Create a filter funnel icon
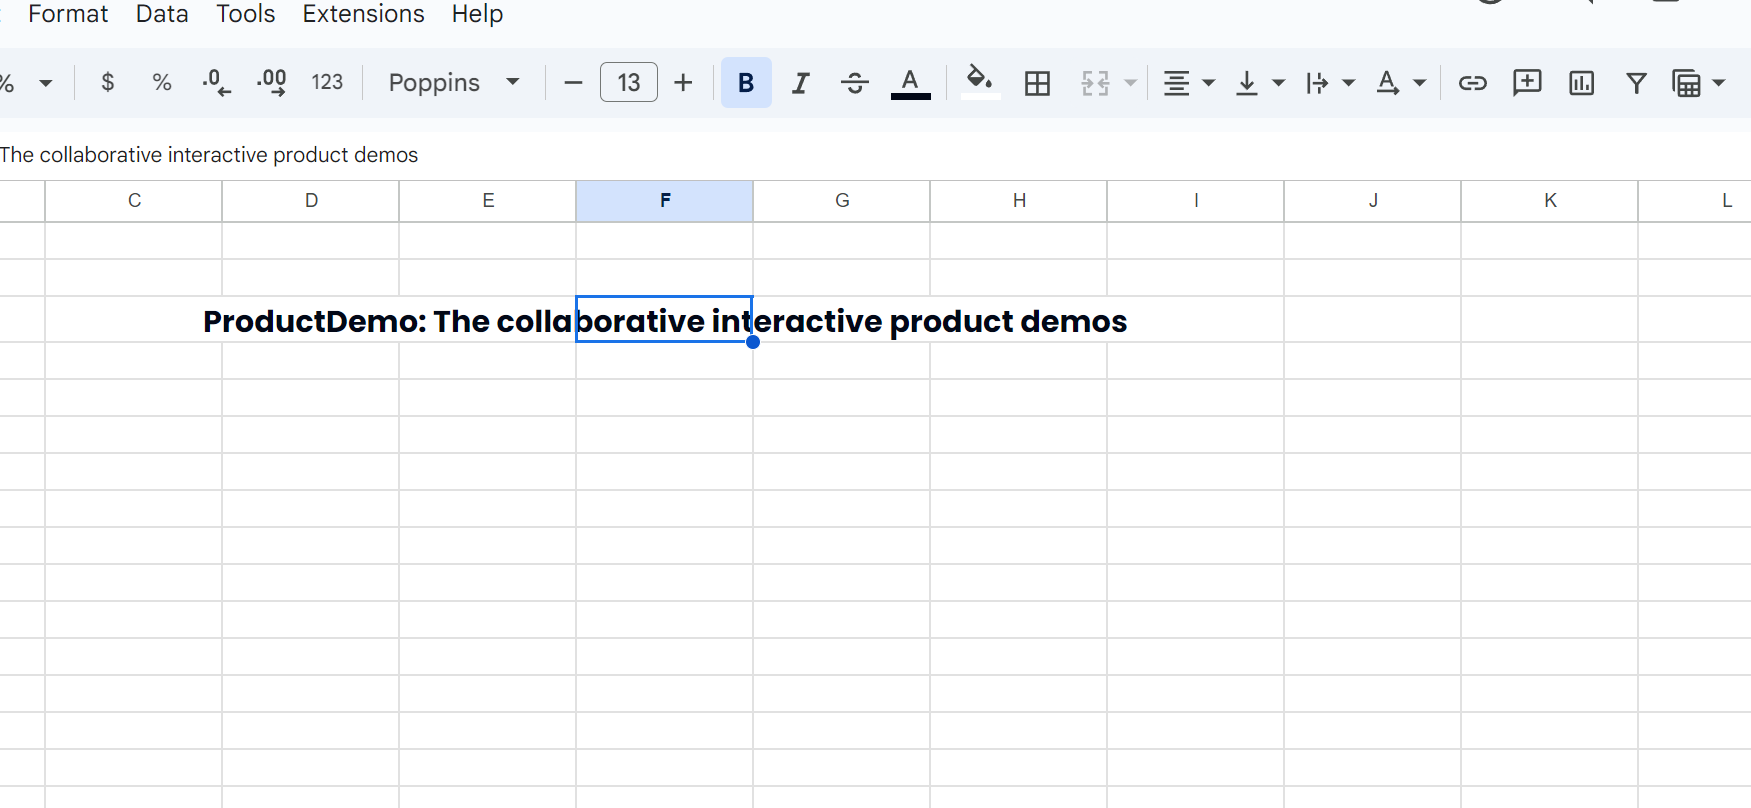The width and height of the screenshot is (1751, 808). click(1636, 83)
